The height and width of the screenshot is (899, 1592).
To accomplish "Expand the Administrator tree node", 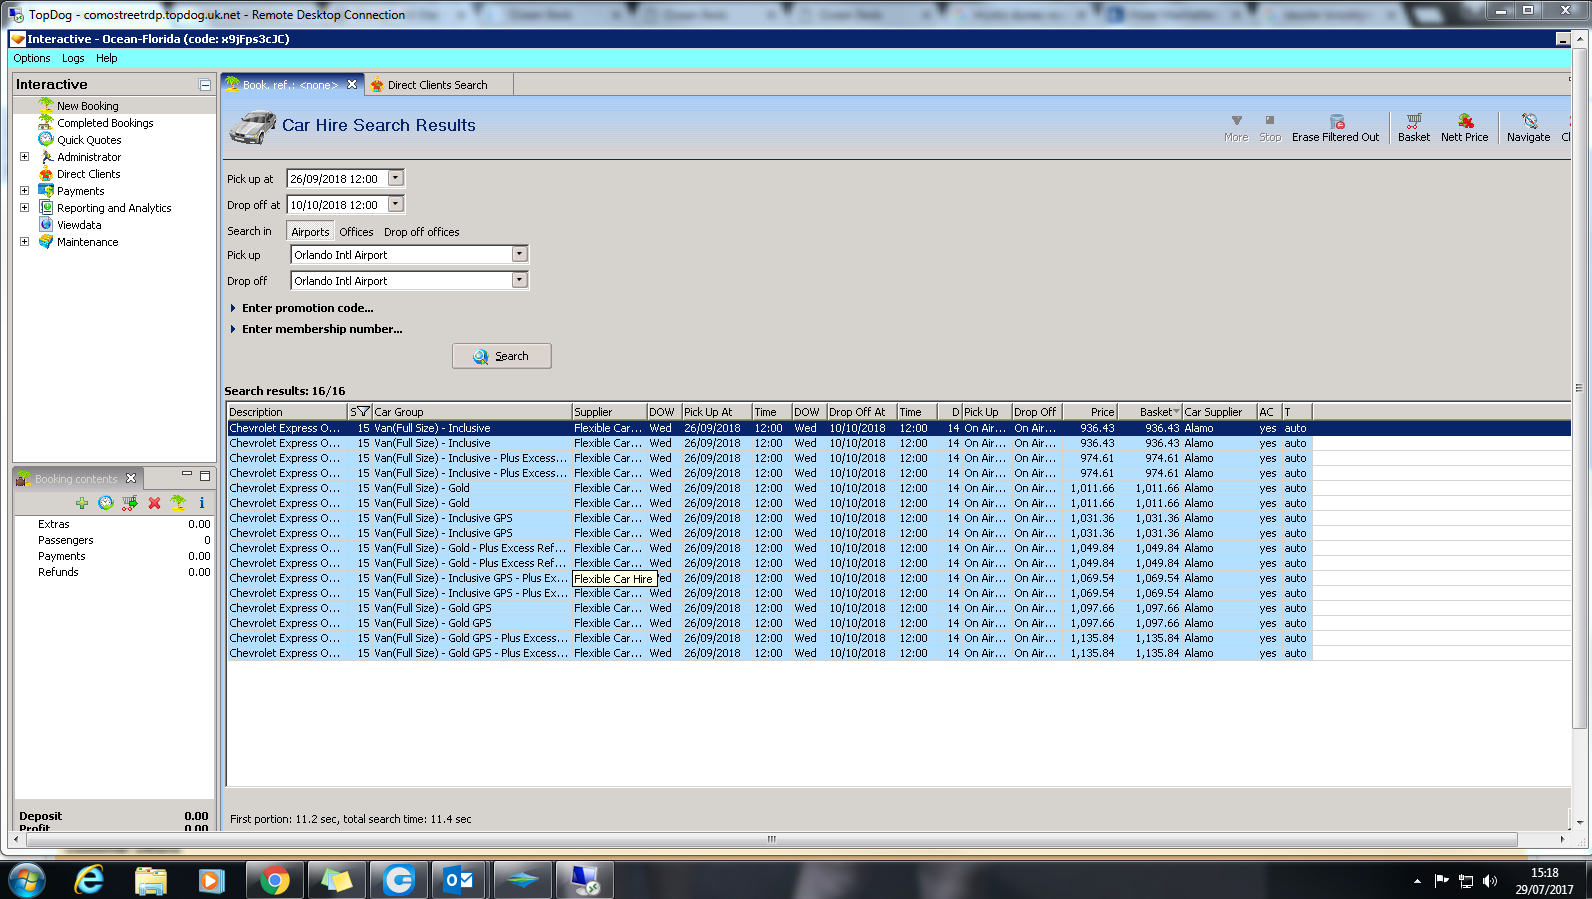I will point(25,156).
